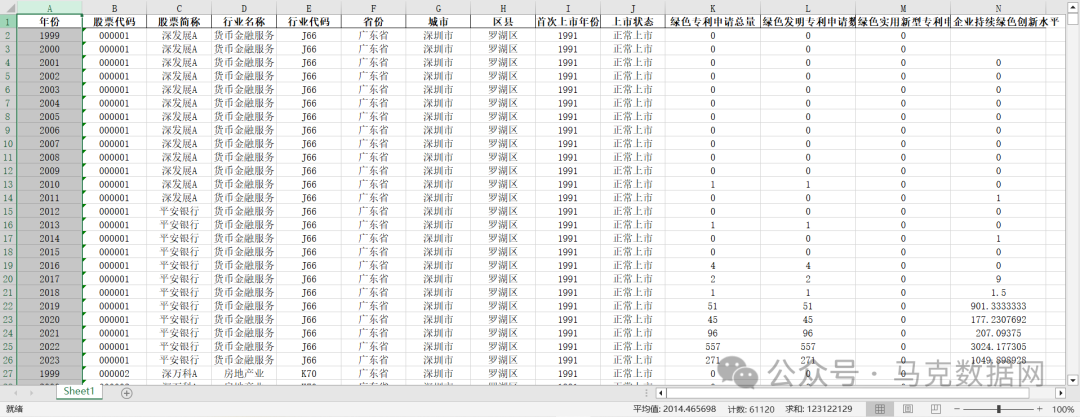Select cell with value 207.09375
Viewport: 1080px width, 417px height.
click(998, 333)
